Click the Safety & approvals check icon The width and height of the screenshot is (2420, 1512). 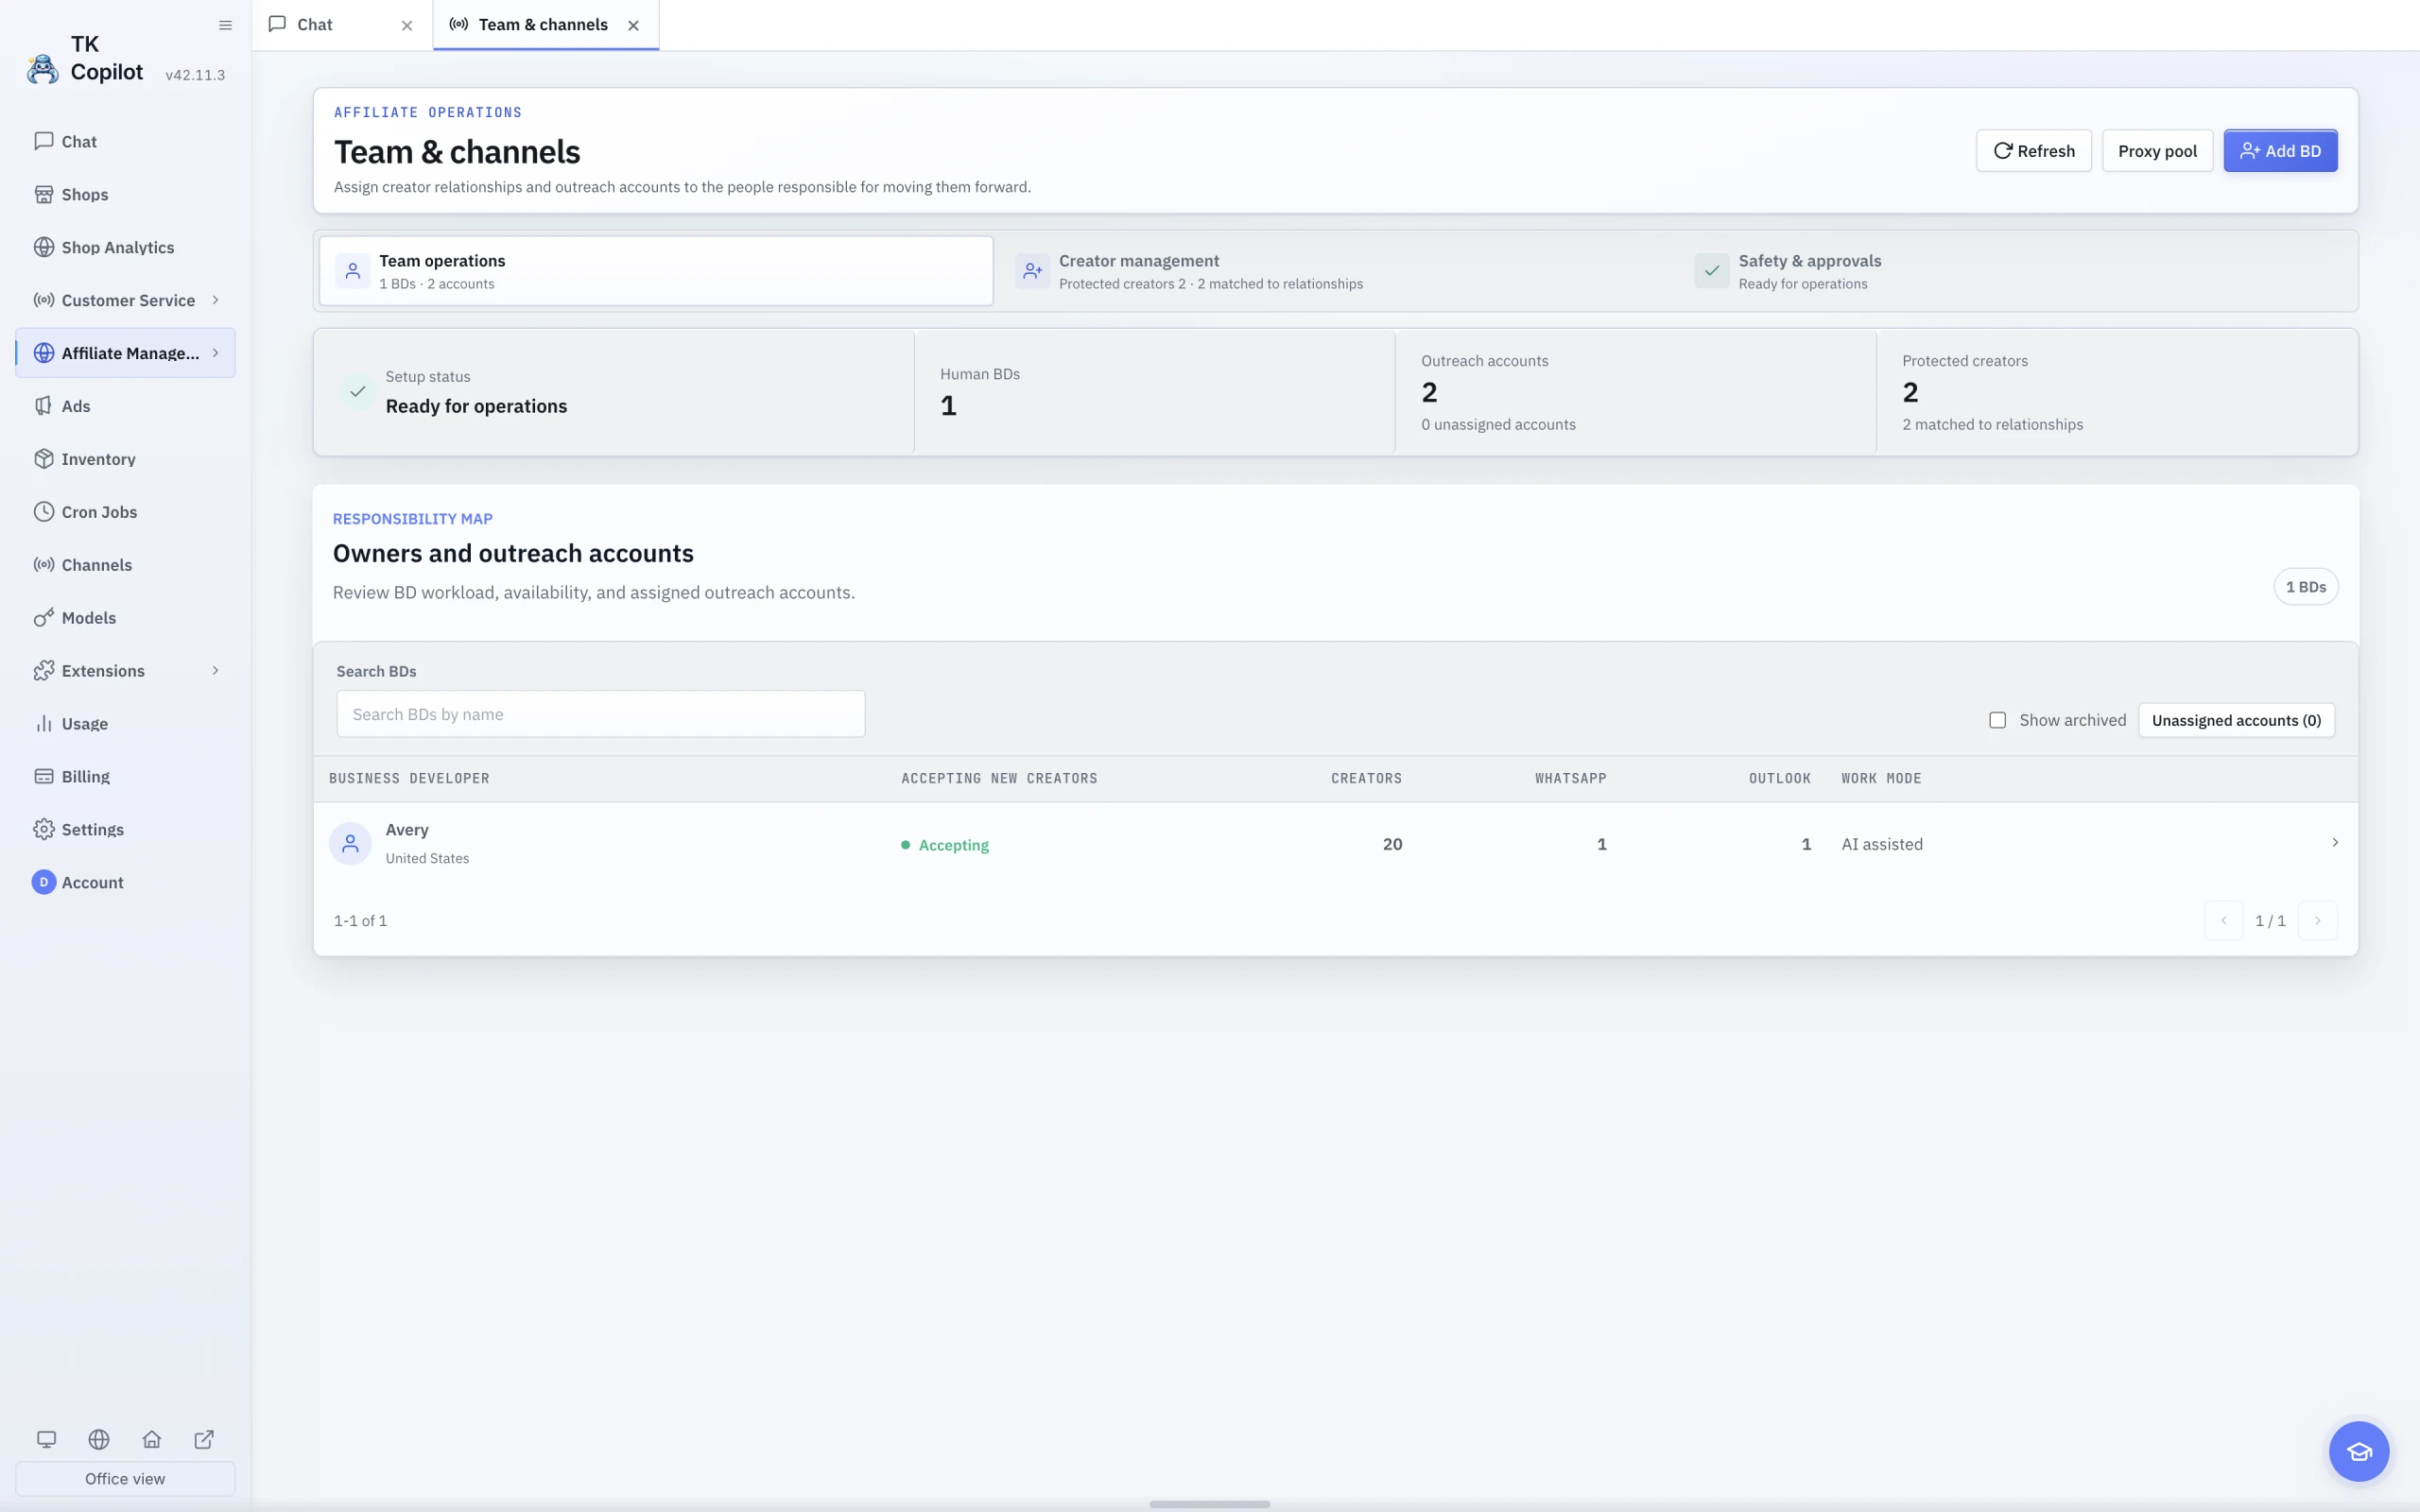[1712, 271]
